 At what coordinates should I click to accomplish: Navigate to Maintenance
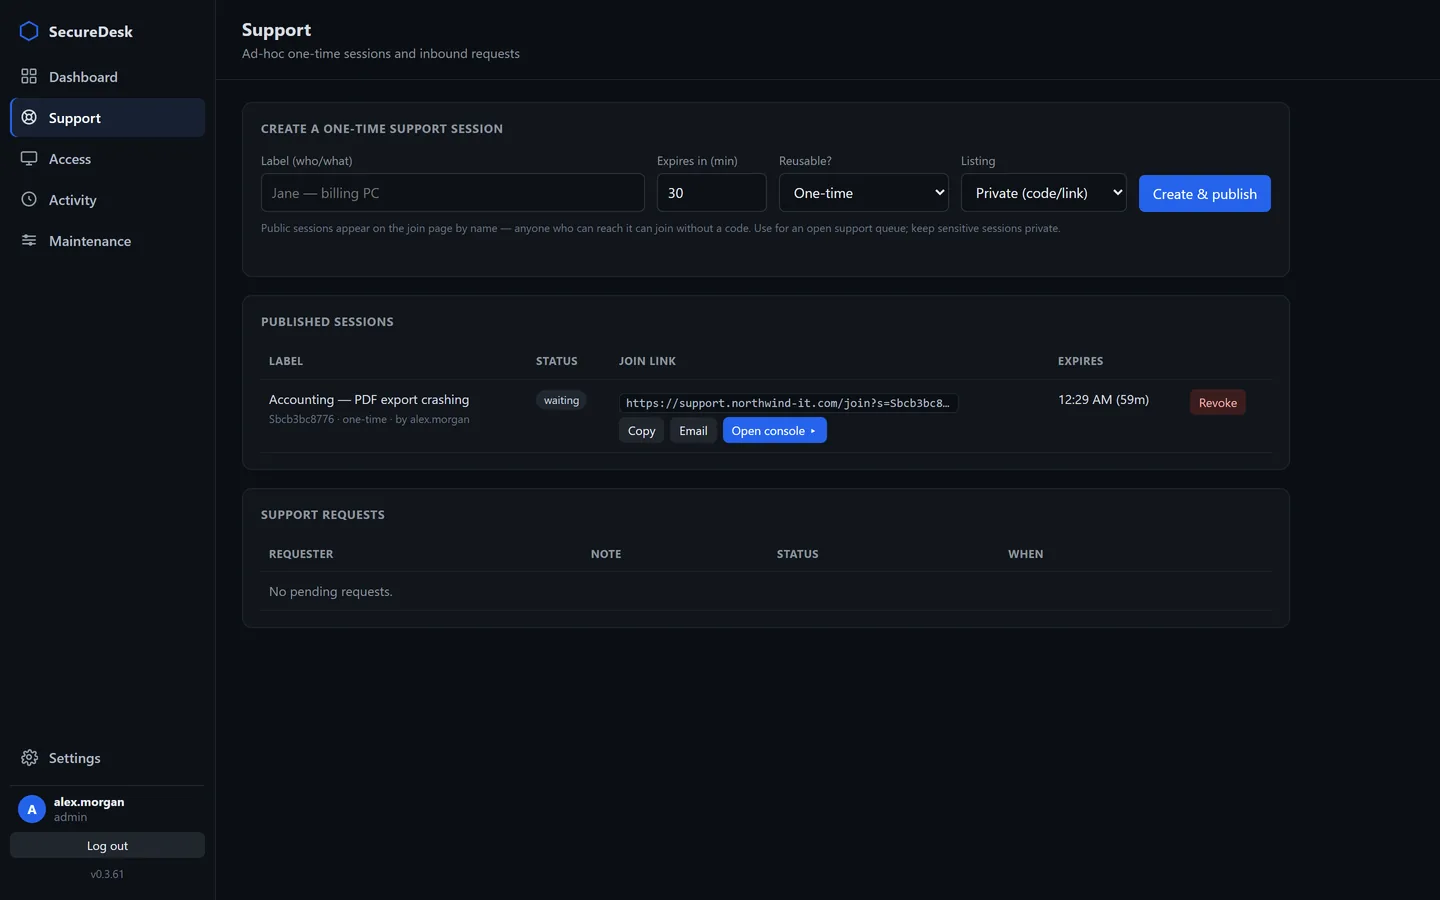pyautogui.click(x=107, y=241)
